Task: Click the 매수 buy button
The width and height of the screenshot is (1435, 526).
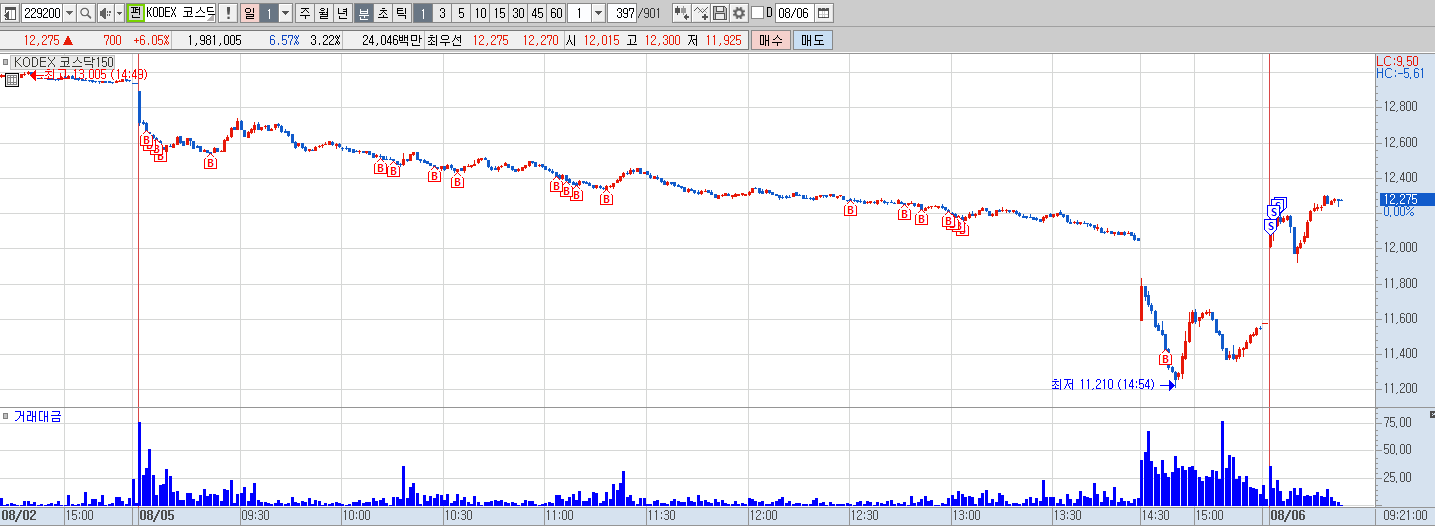Action: coord(771,40)
